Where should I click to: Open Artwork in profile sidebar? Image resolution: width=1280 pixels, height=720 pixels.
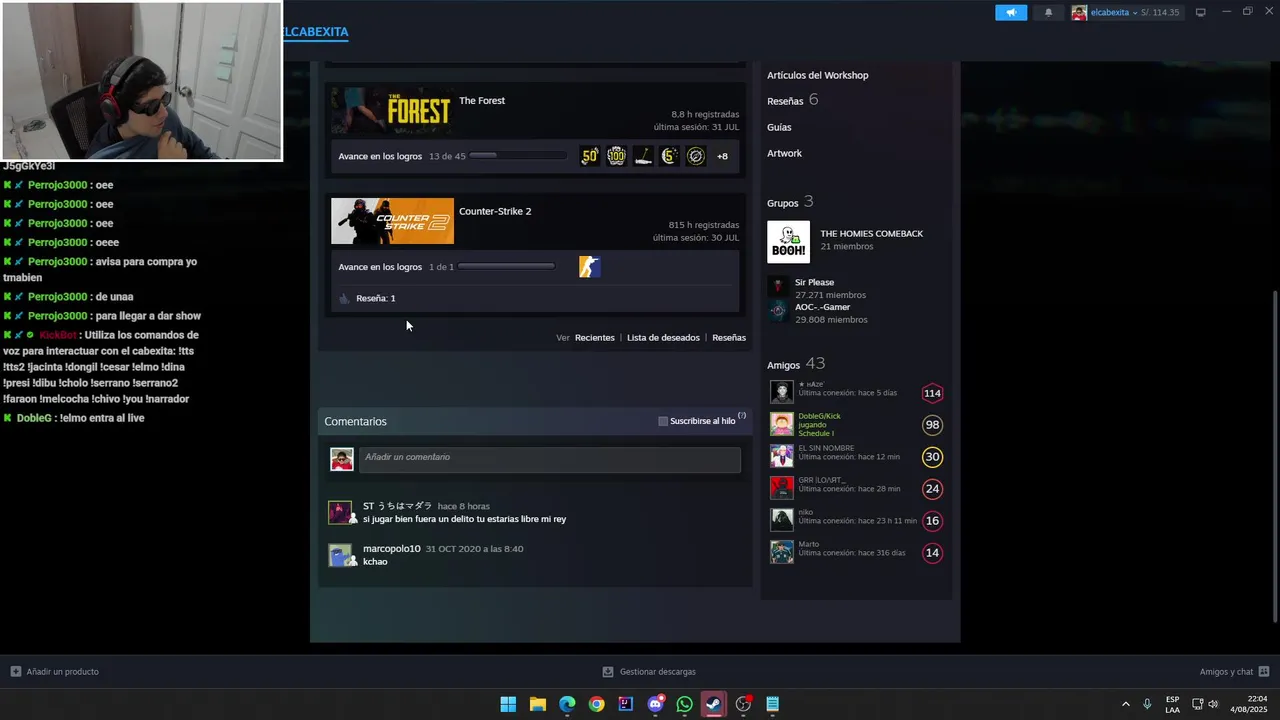coord(784,153)
